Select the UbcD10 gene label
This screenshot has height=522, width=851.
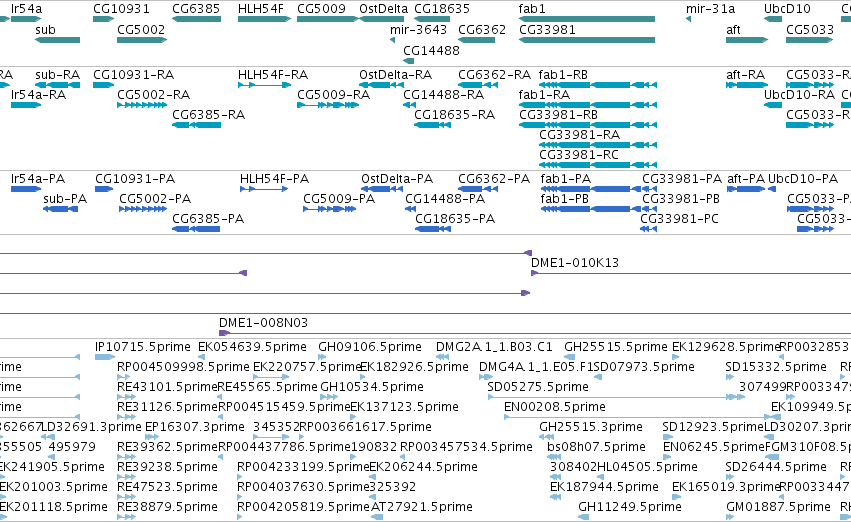click(788, 9)
